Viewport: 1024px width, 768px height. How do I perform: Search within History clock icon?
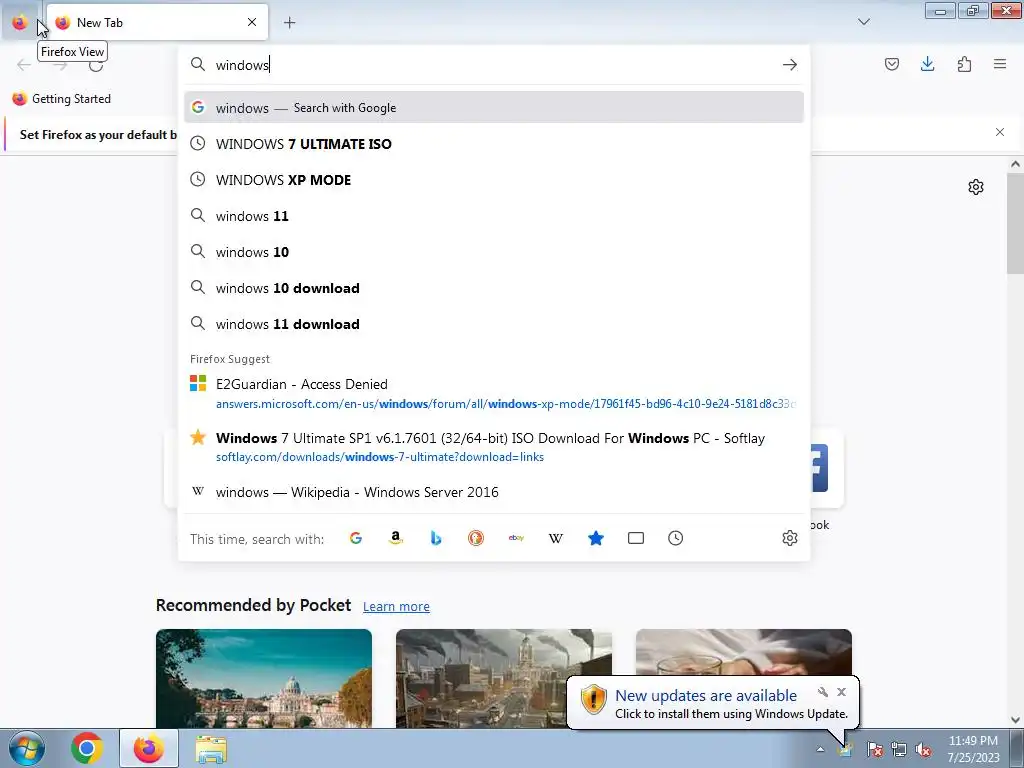[675, 538]
